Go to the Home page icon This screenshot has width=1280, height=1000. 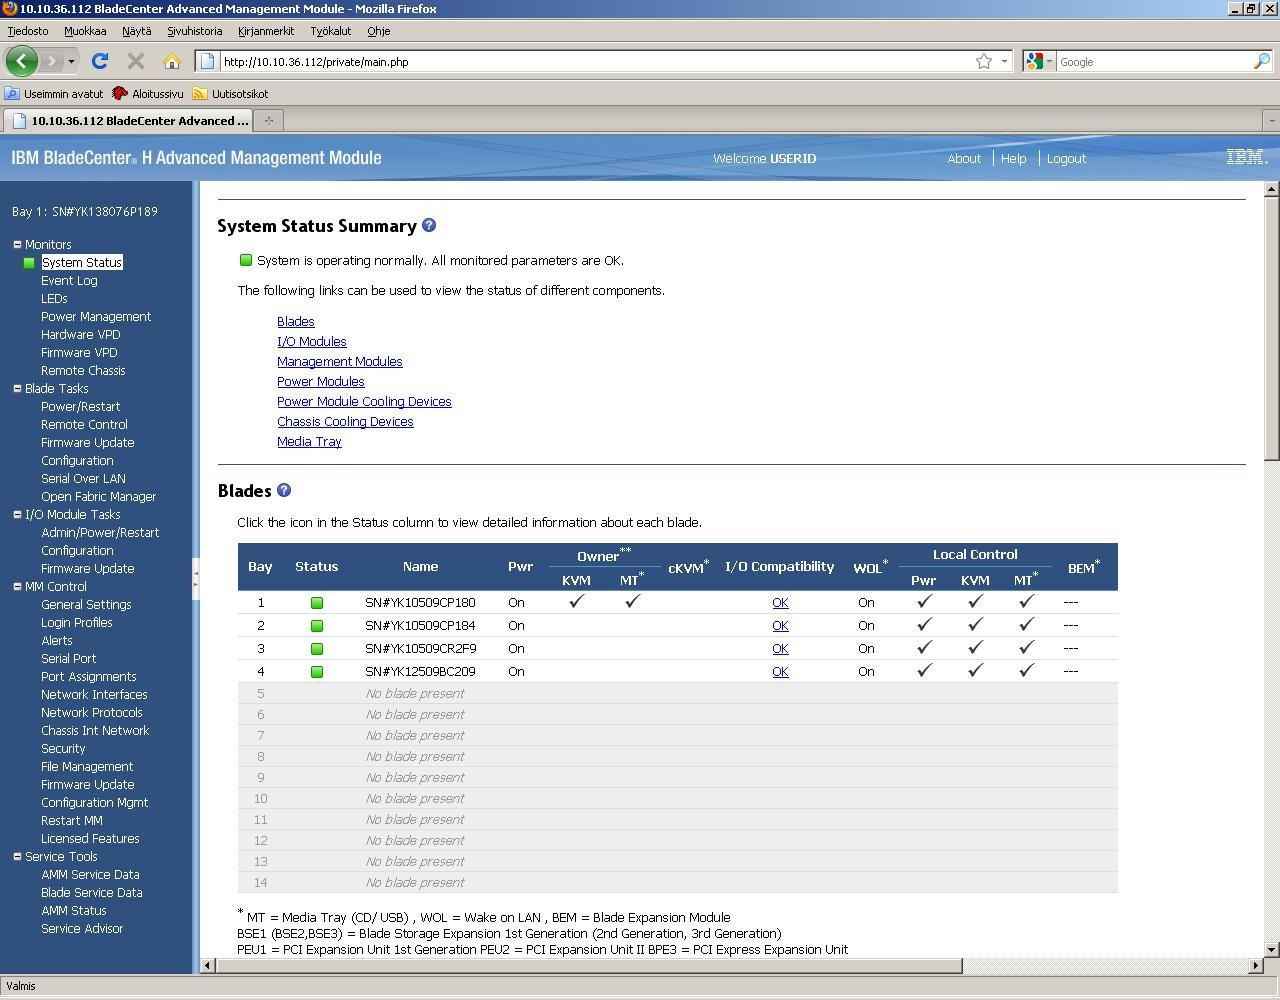(172, 61)
